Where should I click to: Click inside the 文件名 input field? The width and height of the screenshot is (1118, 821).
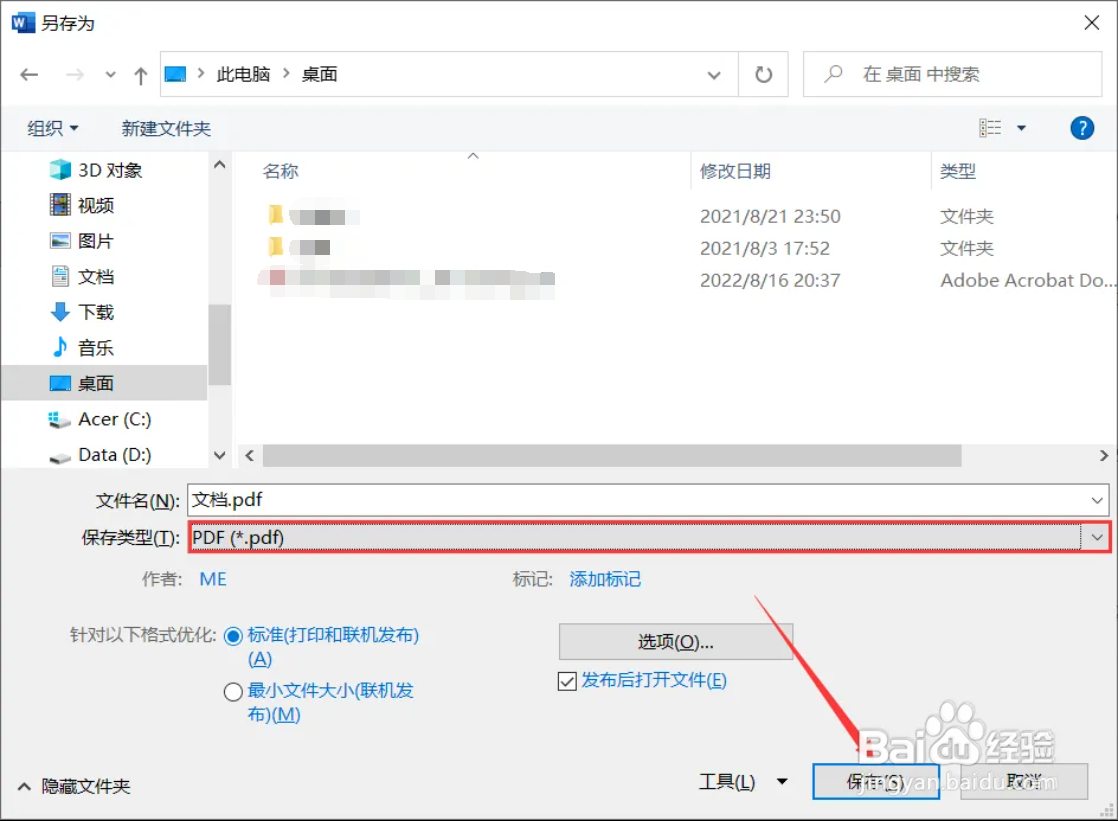(x=600, y=499)
